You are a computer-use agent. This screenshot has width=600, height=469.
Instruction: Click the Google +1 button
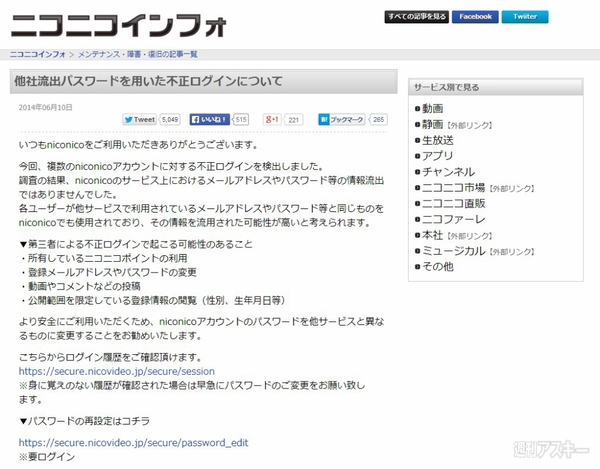click(x=272, y=120)
